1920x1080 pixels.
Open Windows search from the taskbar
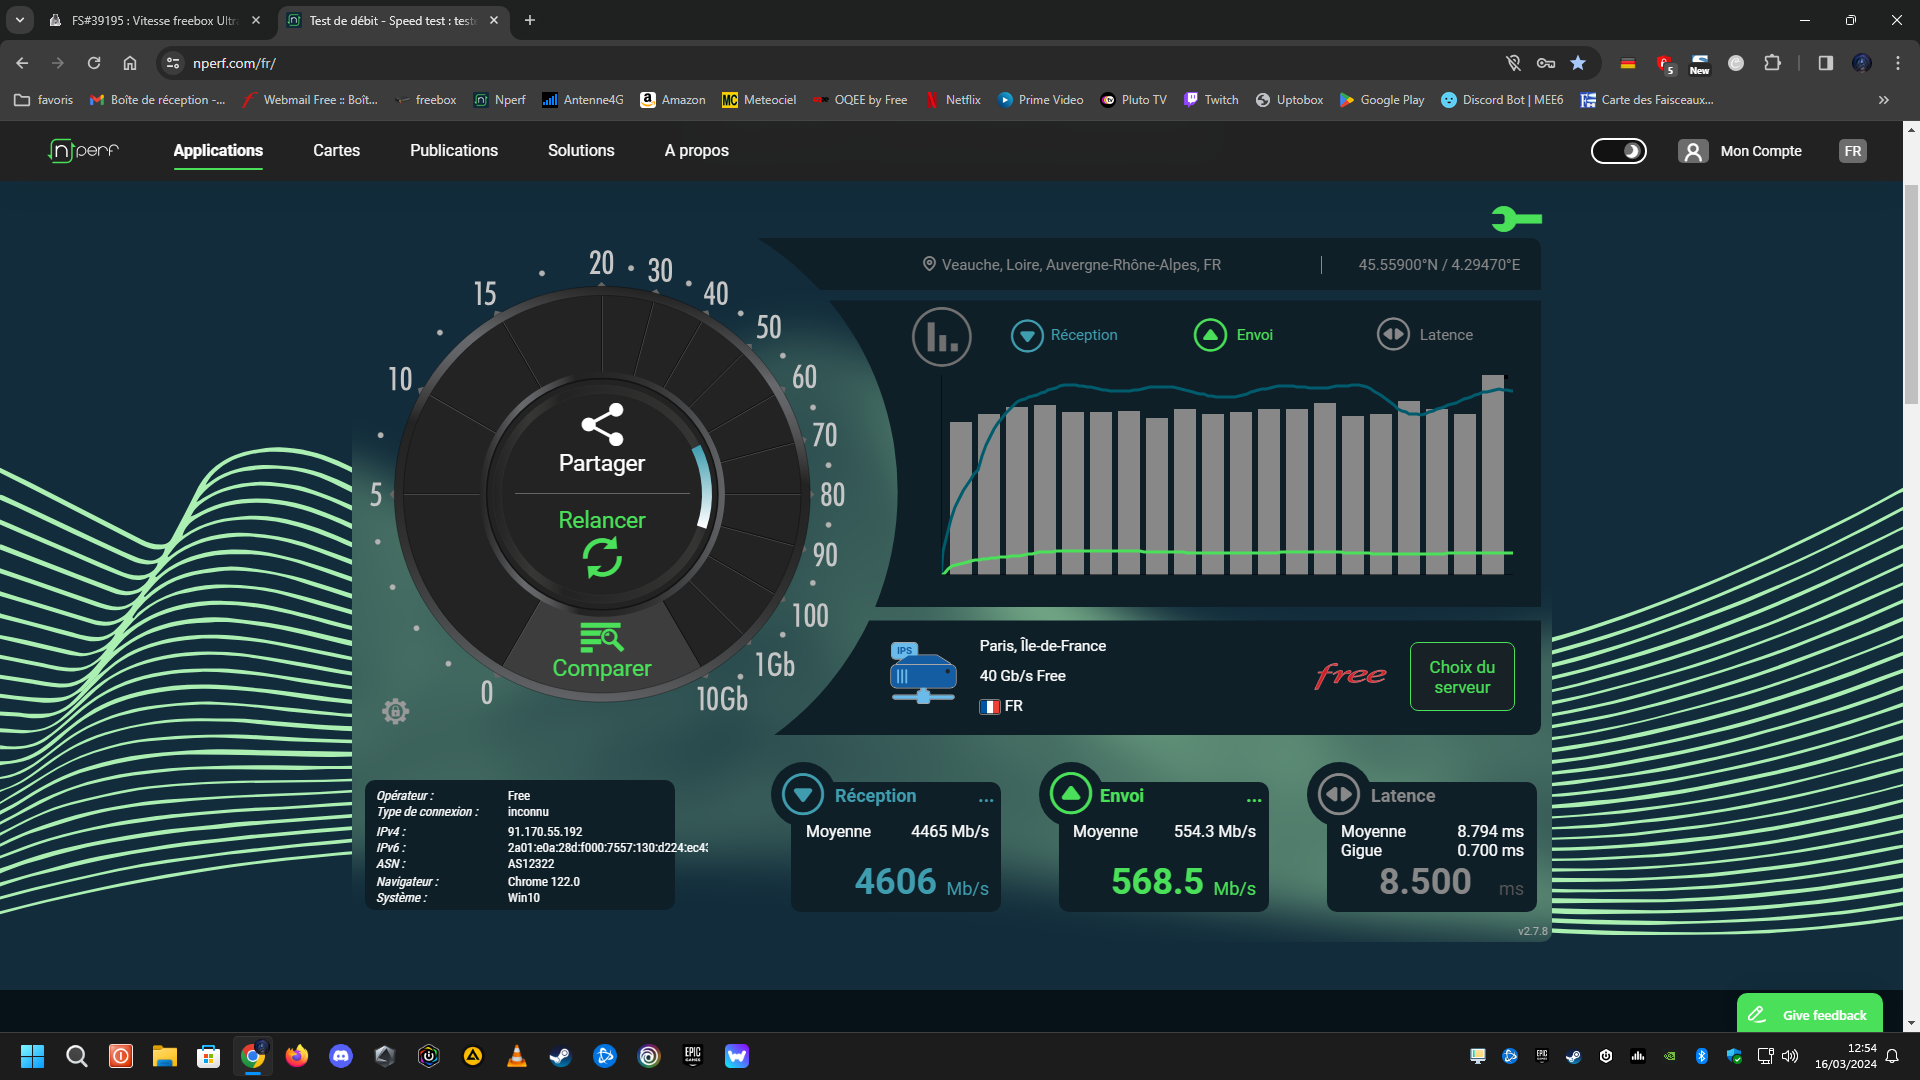77,1056
